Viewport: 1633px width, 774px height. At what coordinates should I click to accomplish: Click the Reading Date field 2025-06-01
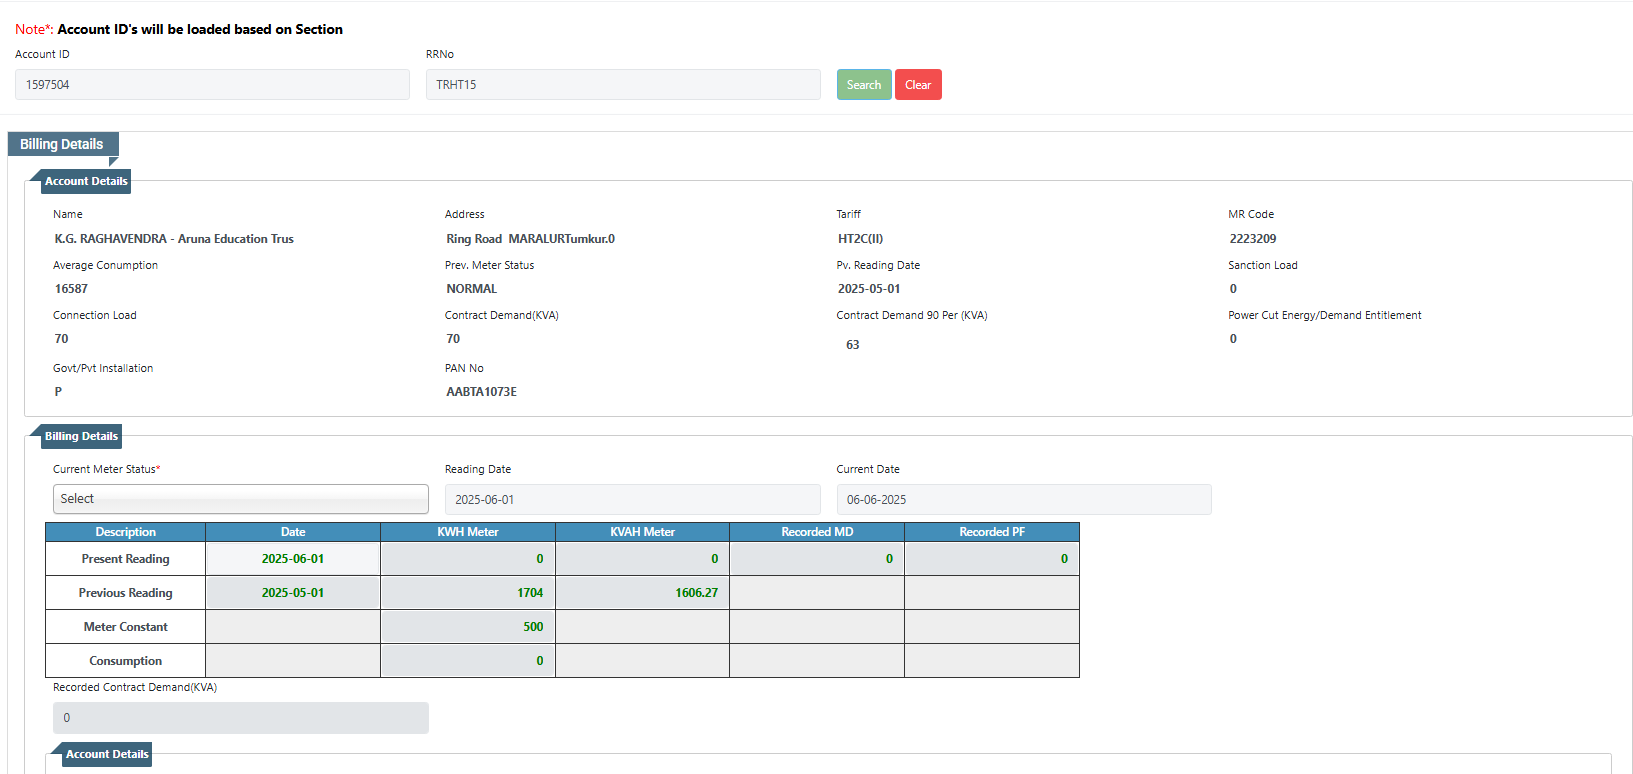click(633, 500)
